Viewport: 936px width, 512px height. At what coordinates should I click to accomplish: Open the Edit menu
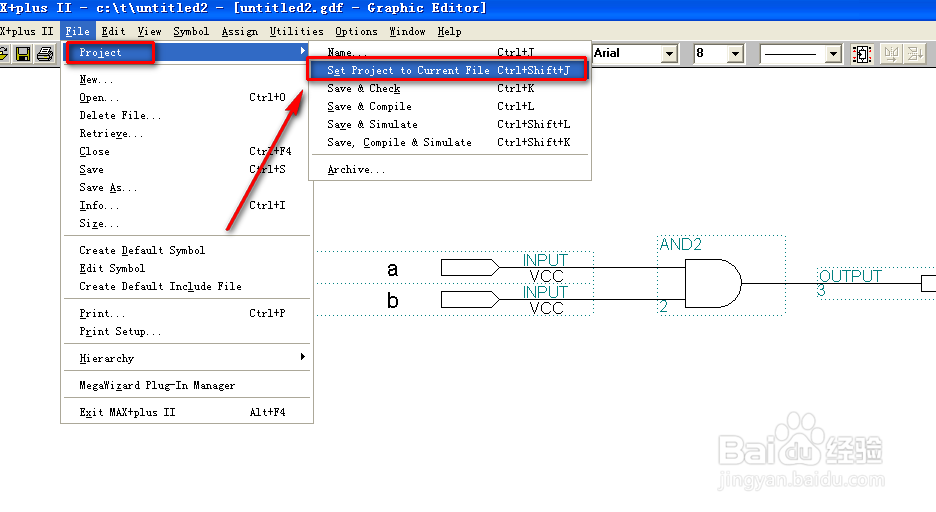click(113, 31)
